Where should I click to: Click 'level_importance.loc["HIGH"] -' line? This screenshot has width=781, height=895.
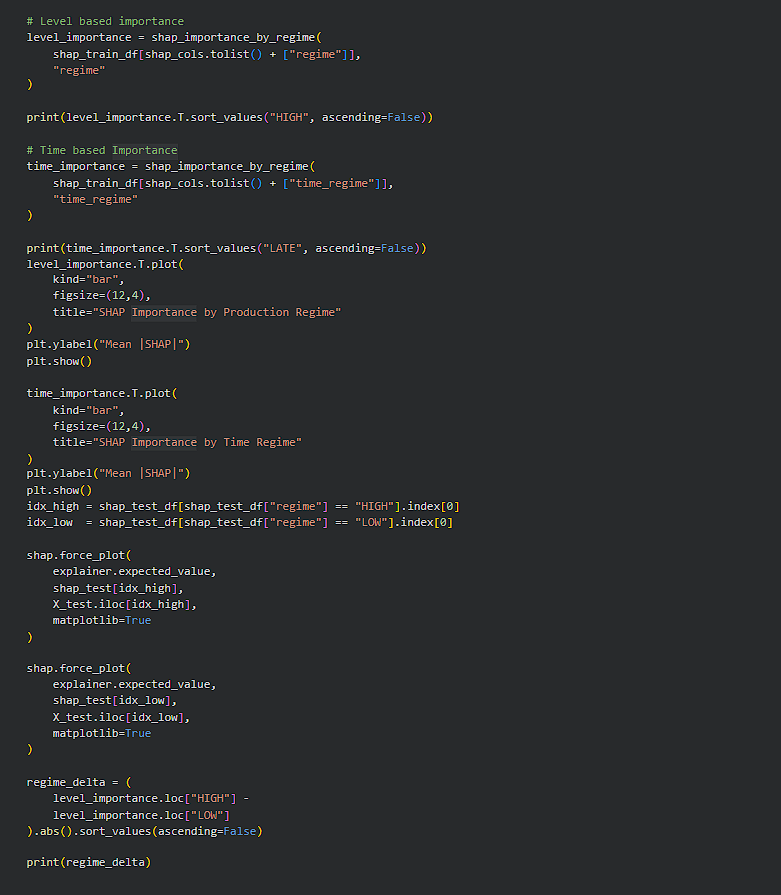[151, 799]
